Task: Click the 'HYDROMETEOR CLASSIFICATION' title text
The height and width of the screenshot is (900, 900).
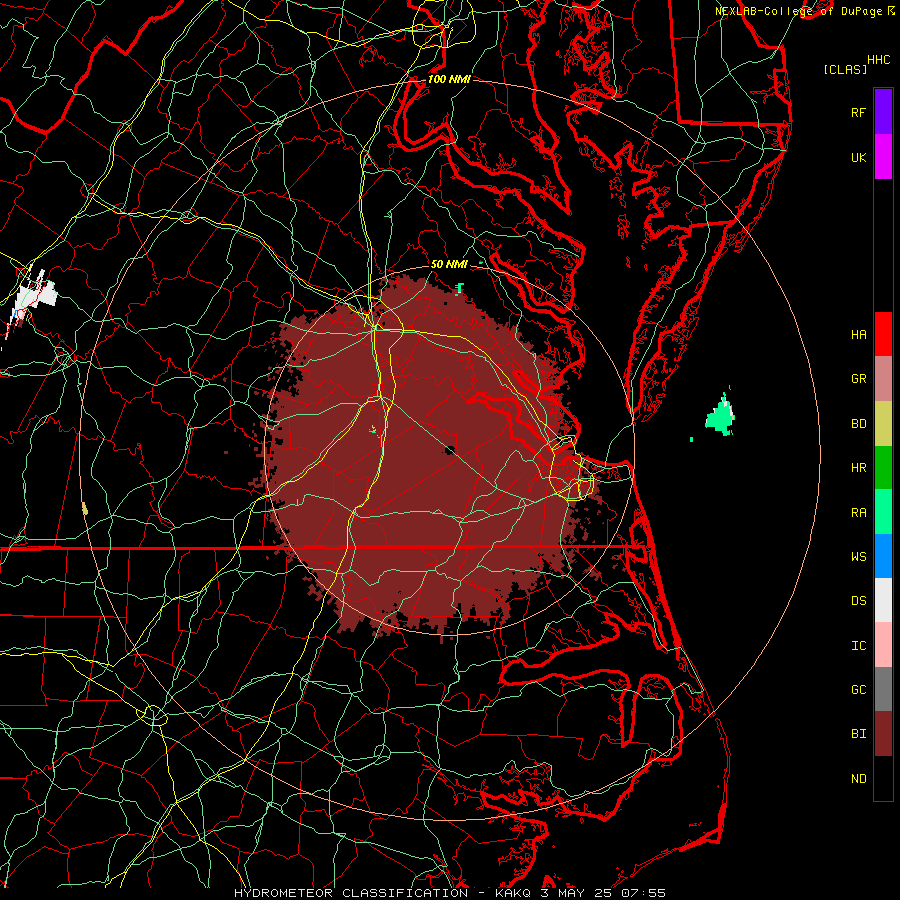Action: click(x=351, y=893)
